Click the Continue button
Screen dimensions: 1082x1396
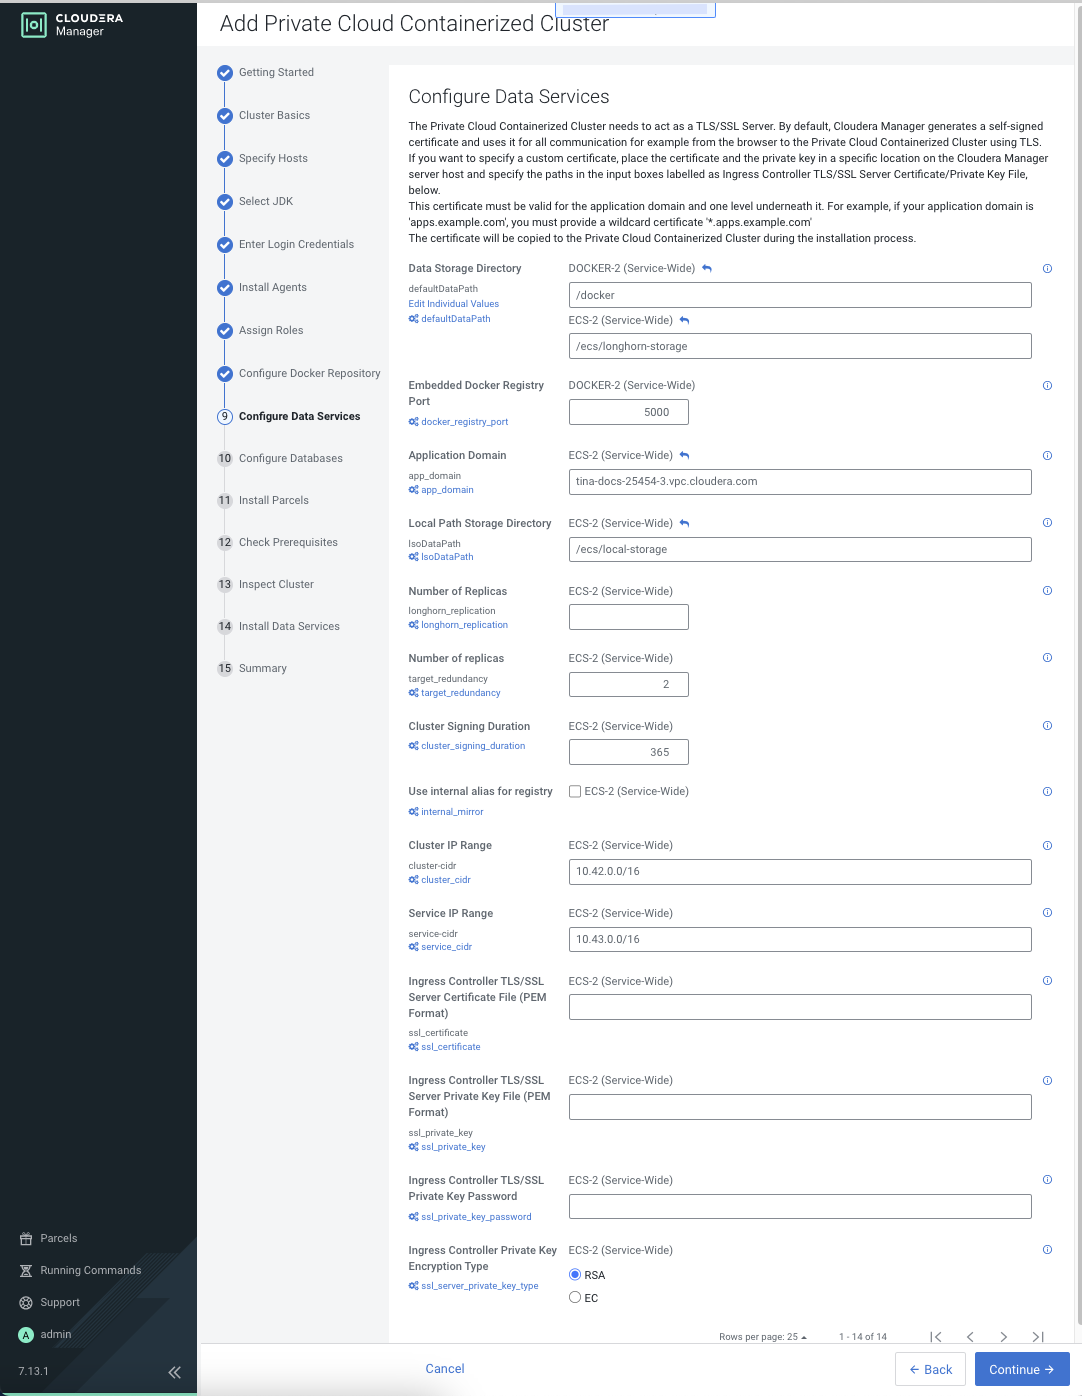[1022, 1369]
